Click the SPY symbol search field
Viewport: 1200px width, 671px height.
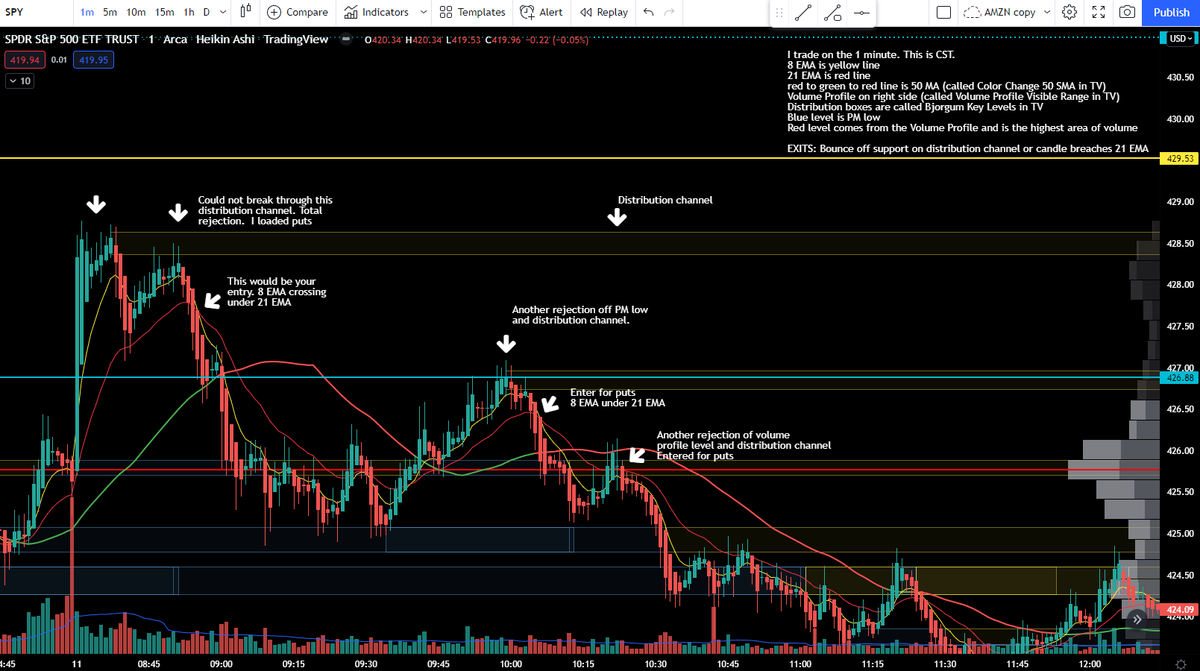pos(35,12)
